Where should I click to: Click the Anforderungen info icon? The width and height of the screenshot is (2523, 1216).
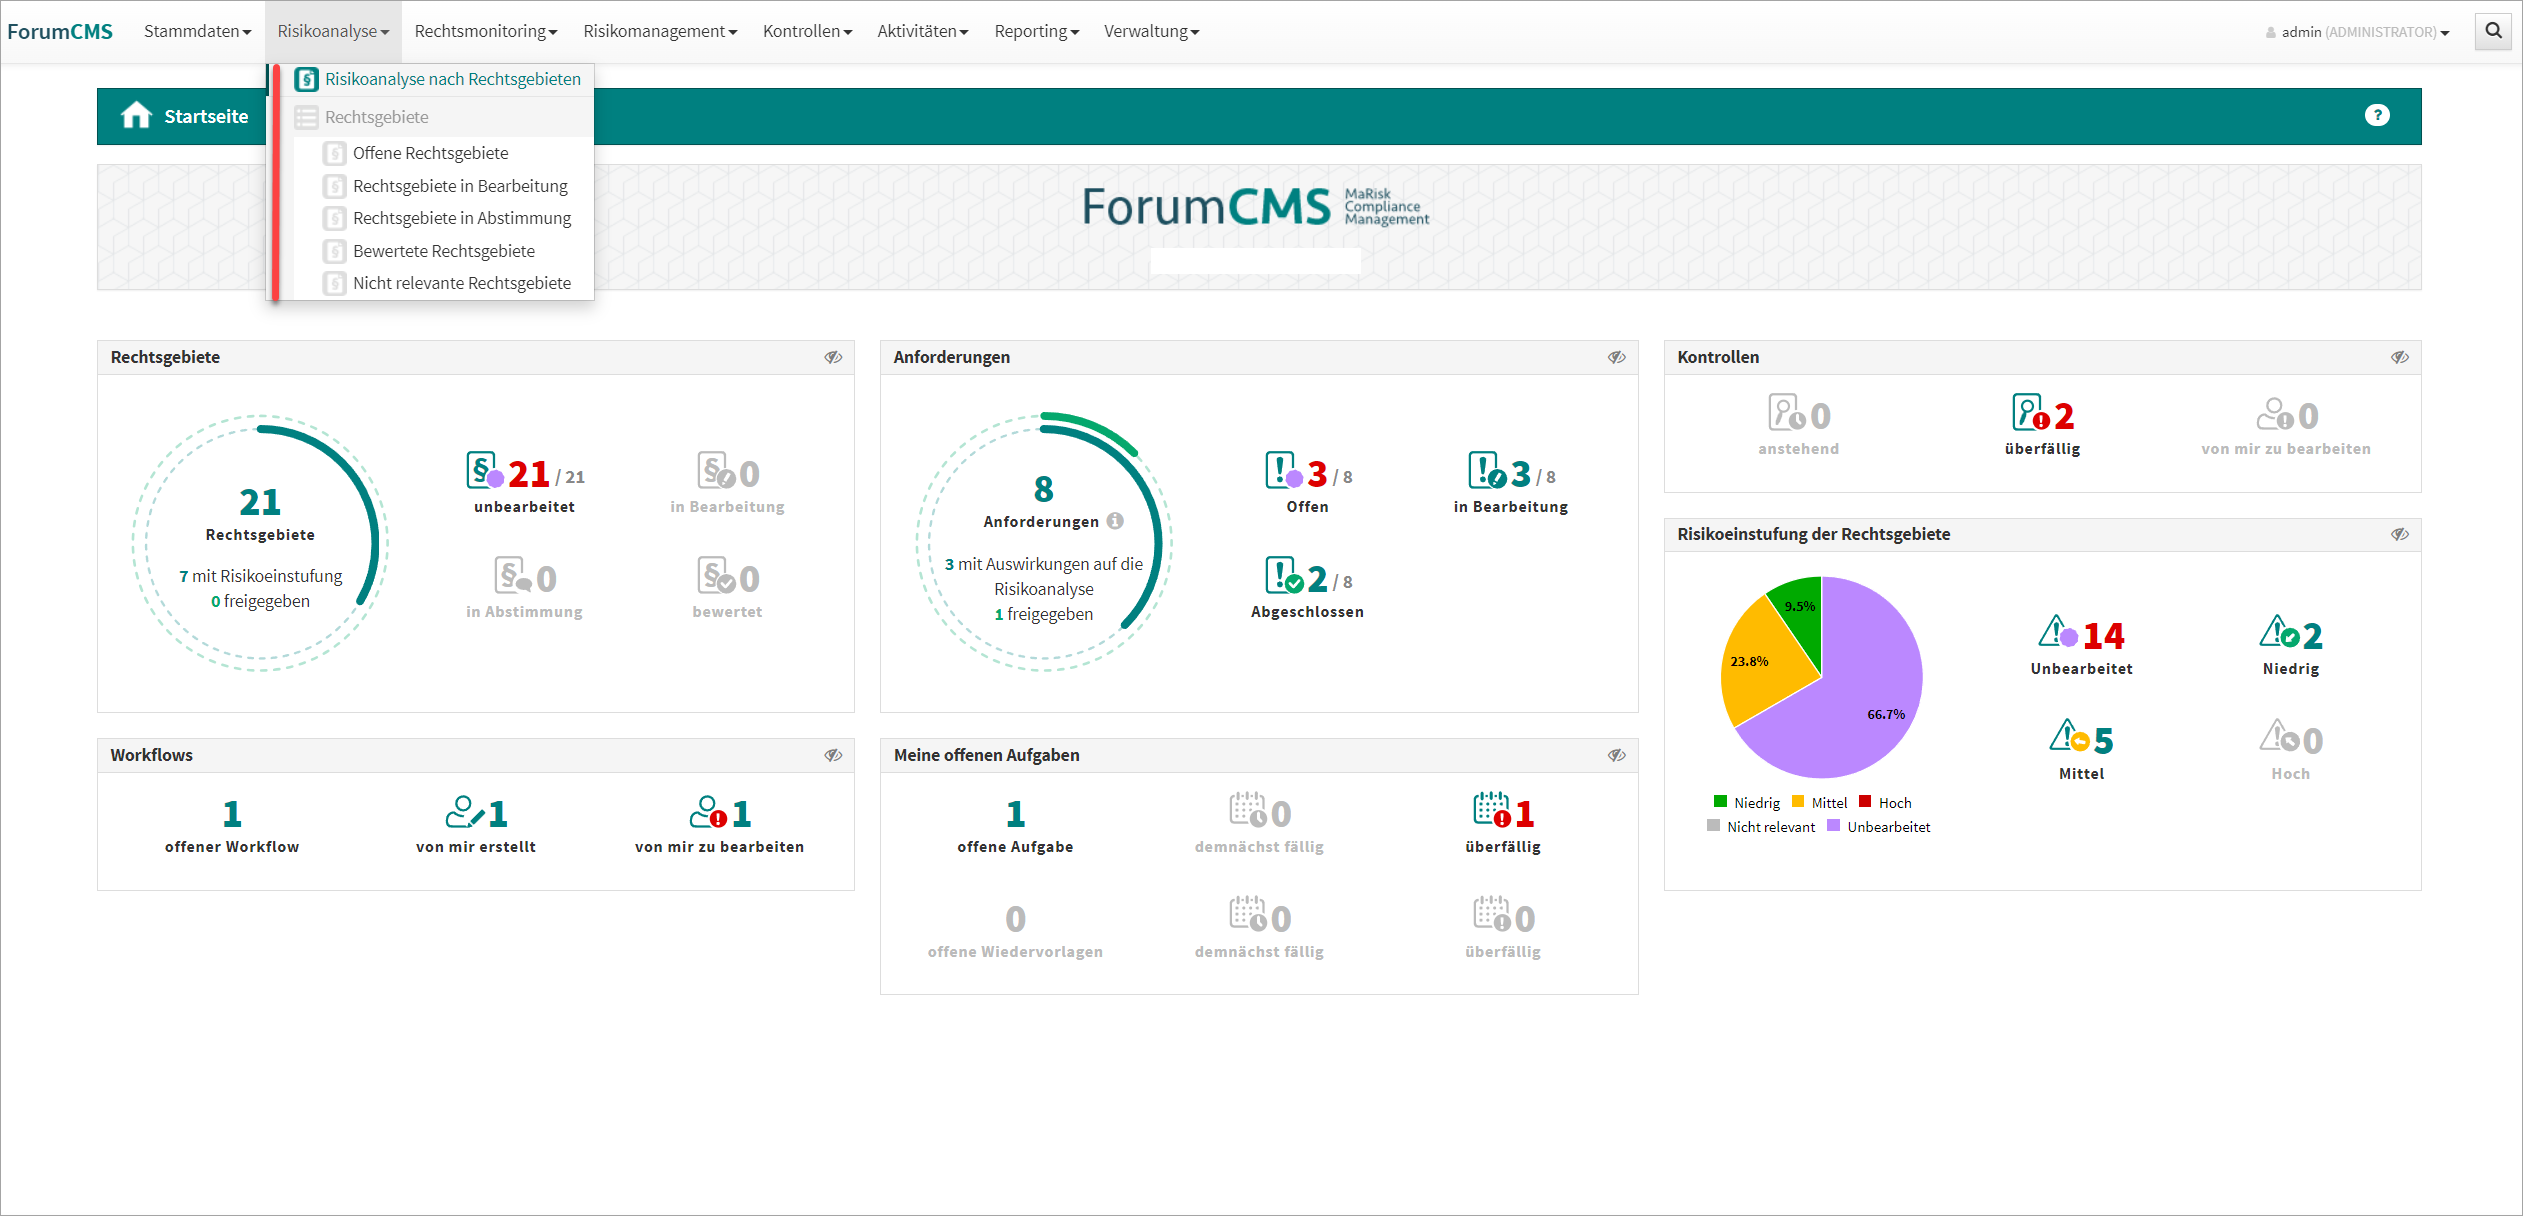pyautogui.click(x=1115, y=521)
